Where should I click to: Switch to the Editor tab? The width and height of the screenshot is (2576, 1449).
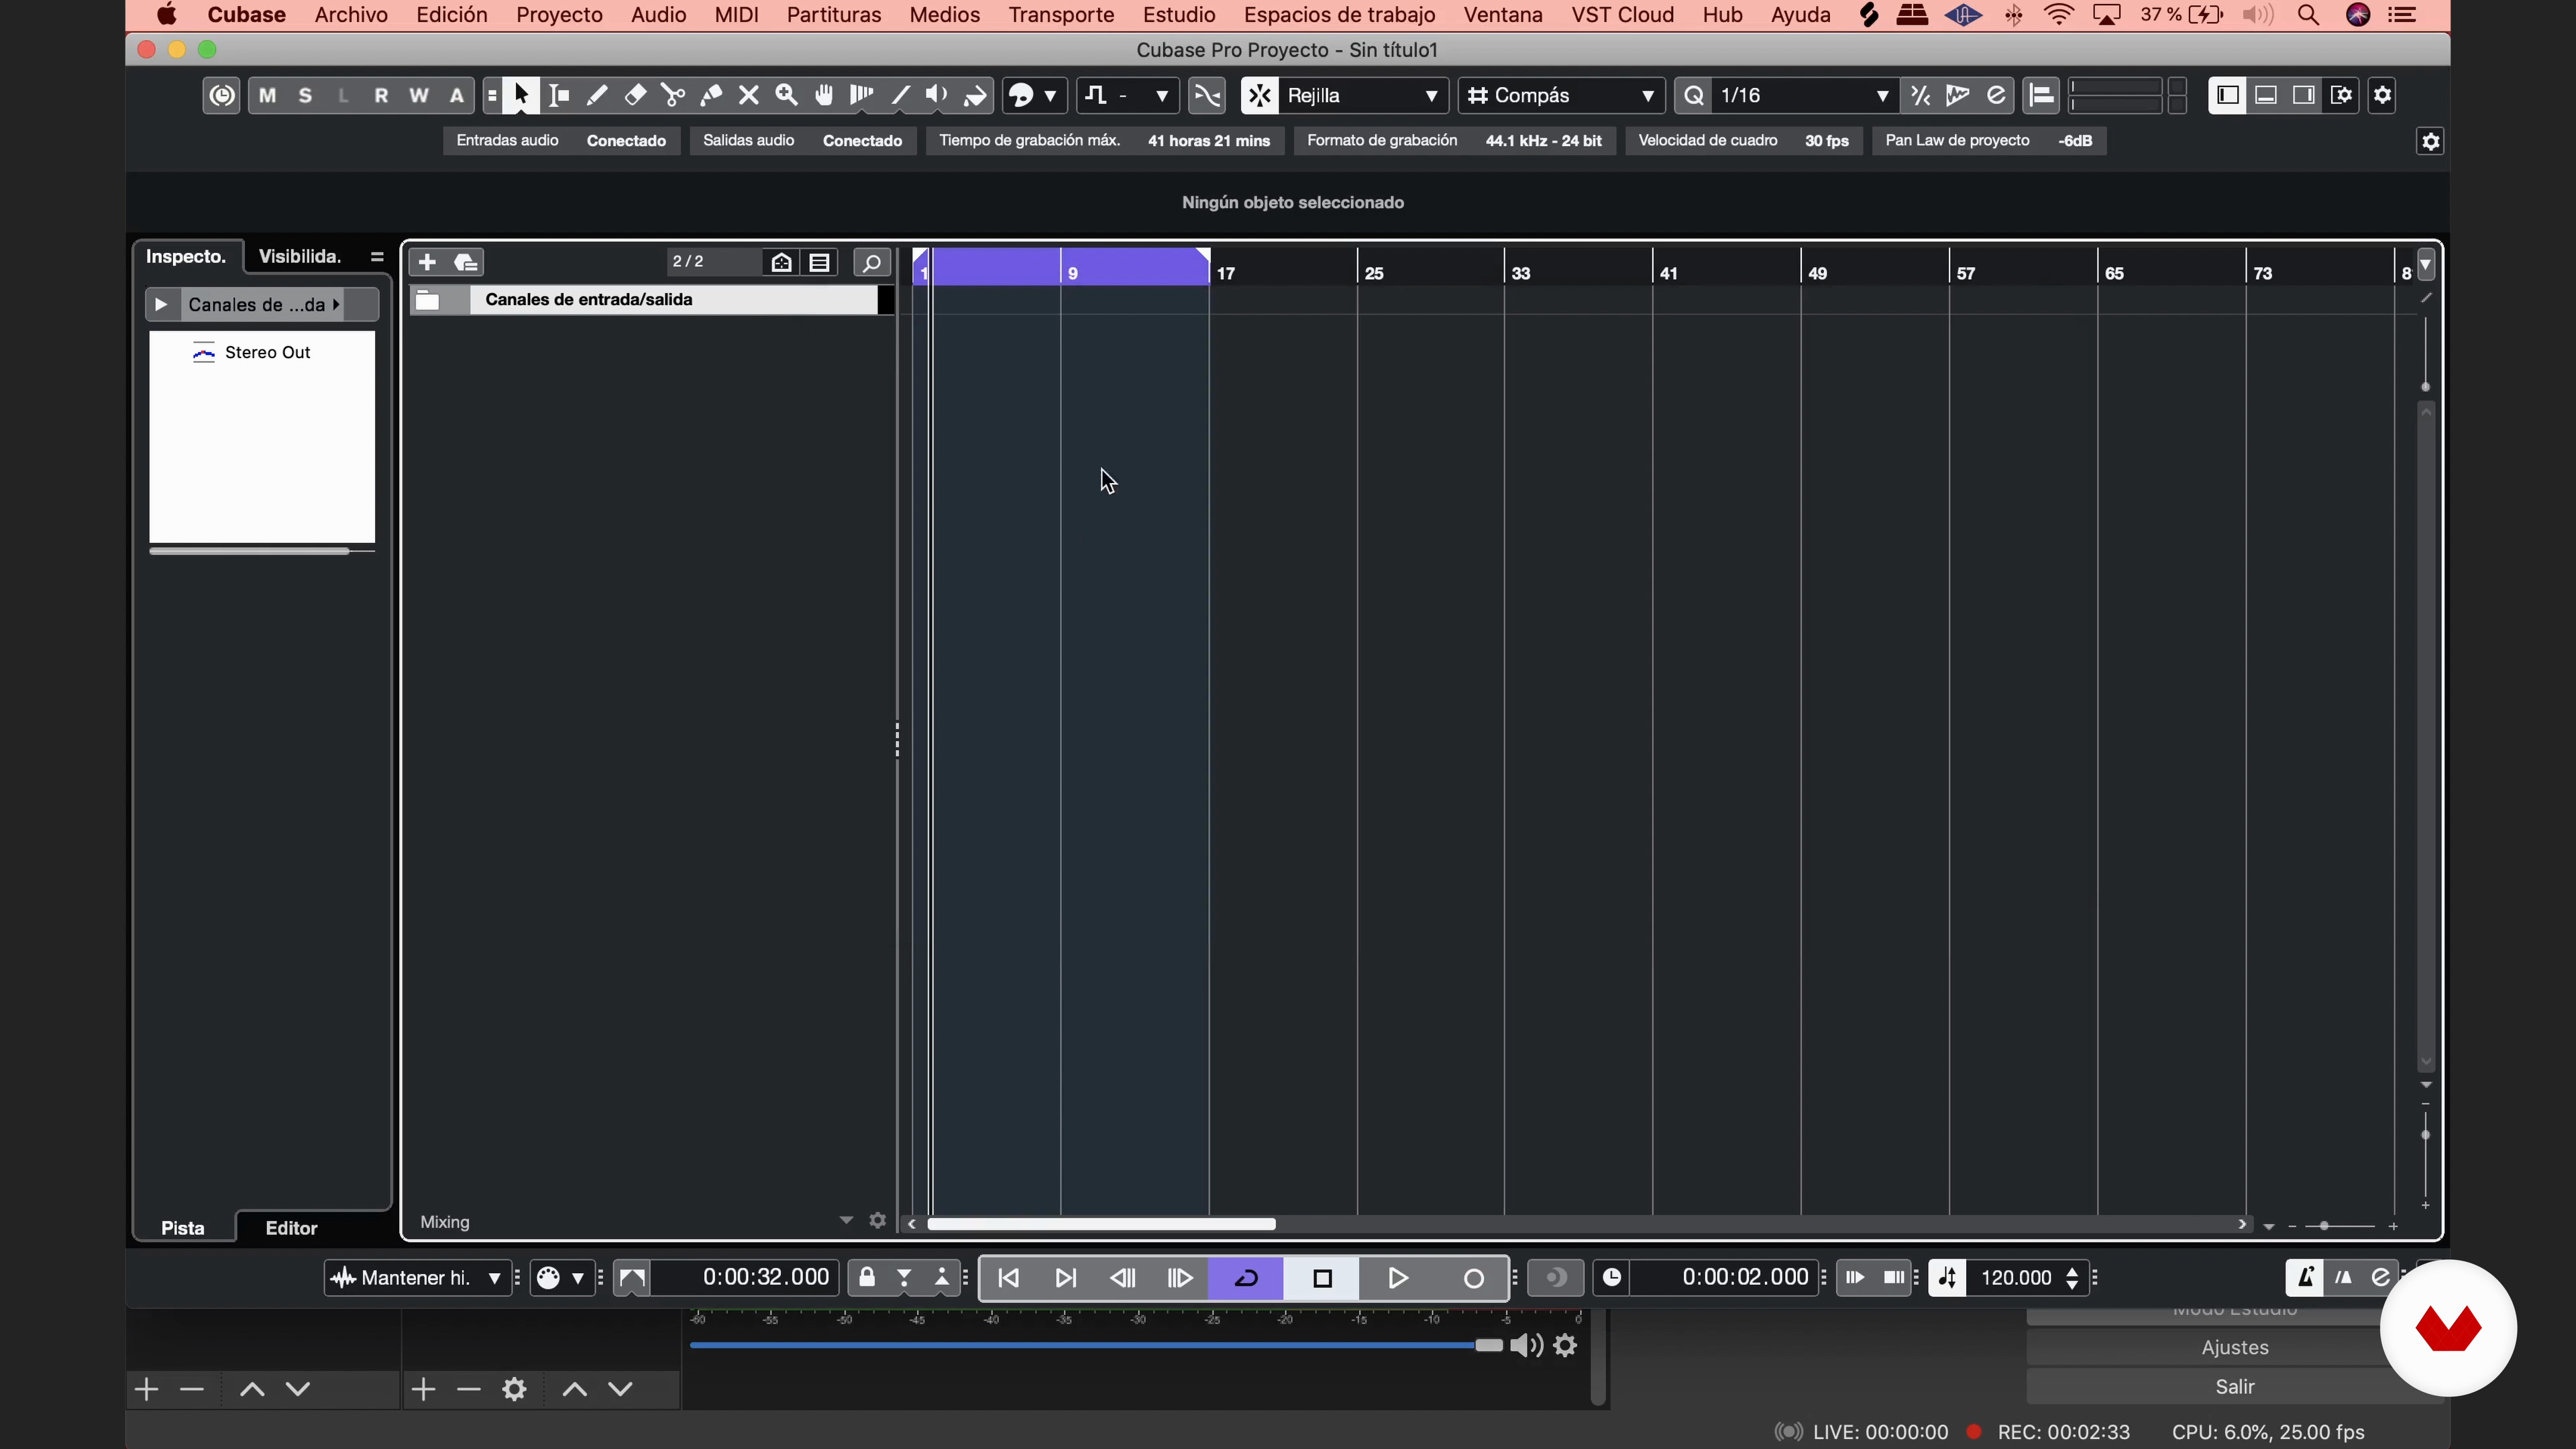click(291, 1228)
